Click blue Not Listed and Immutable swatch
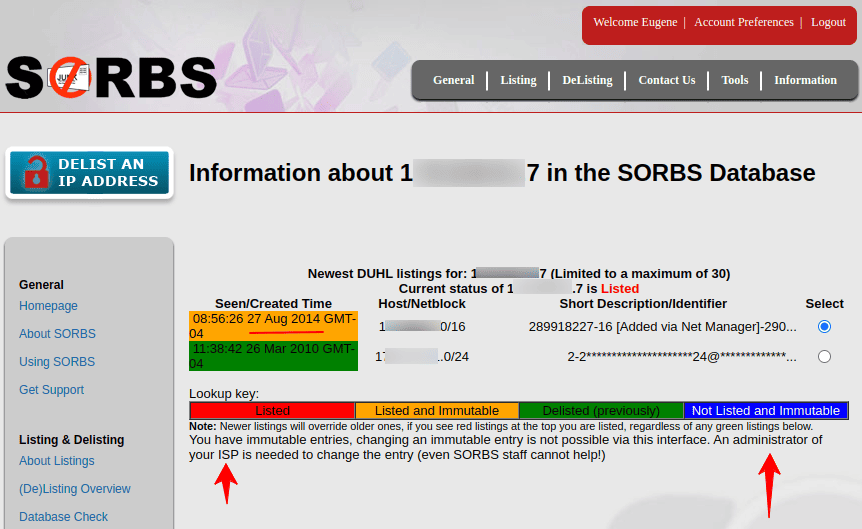This screenshot has width=862, height=529. coord(765,411)
